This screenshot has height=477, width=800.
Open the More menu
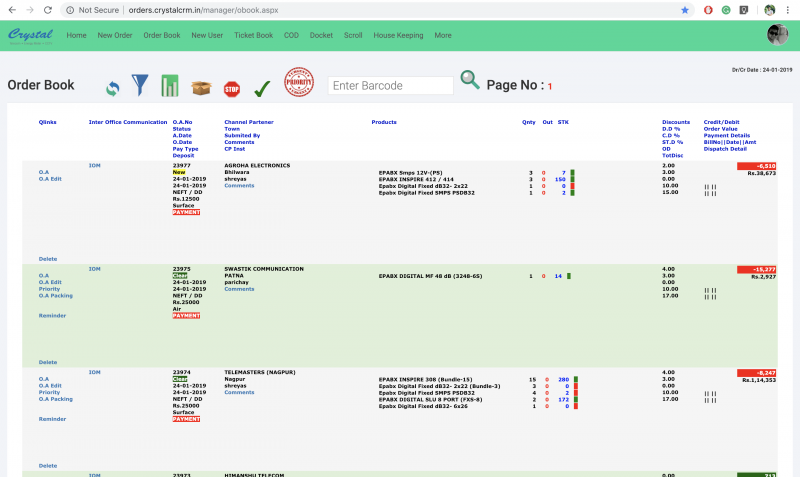pos(443,35)
